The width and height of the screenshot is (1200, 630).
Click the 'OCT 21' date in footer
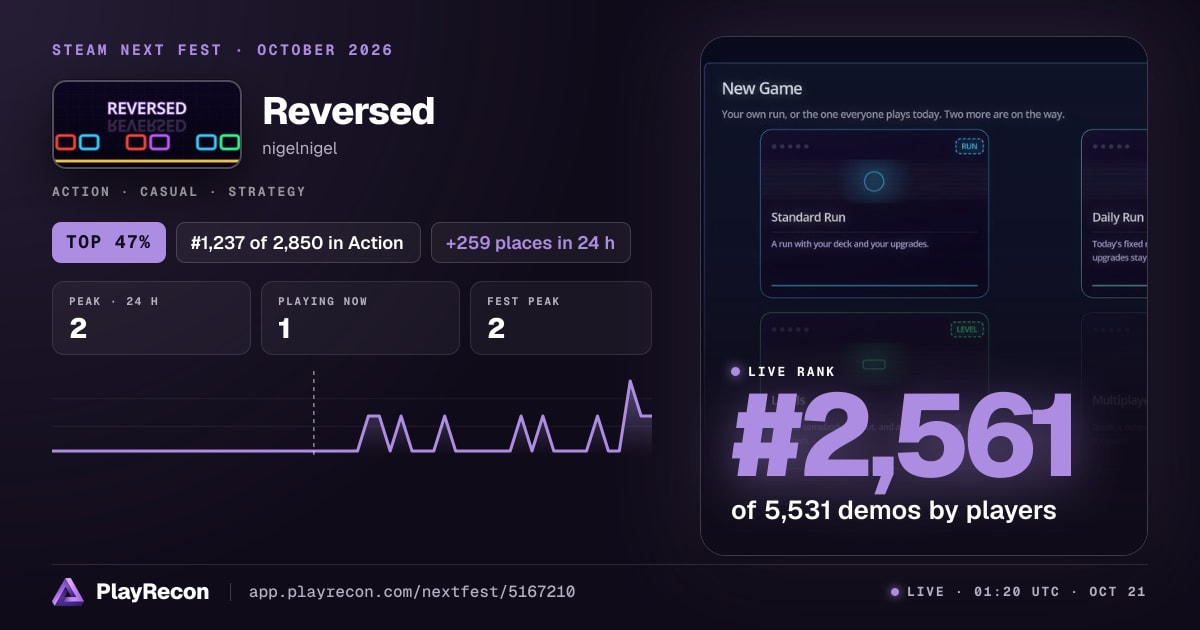(x=1117, y=592)
